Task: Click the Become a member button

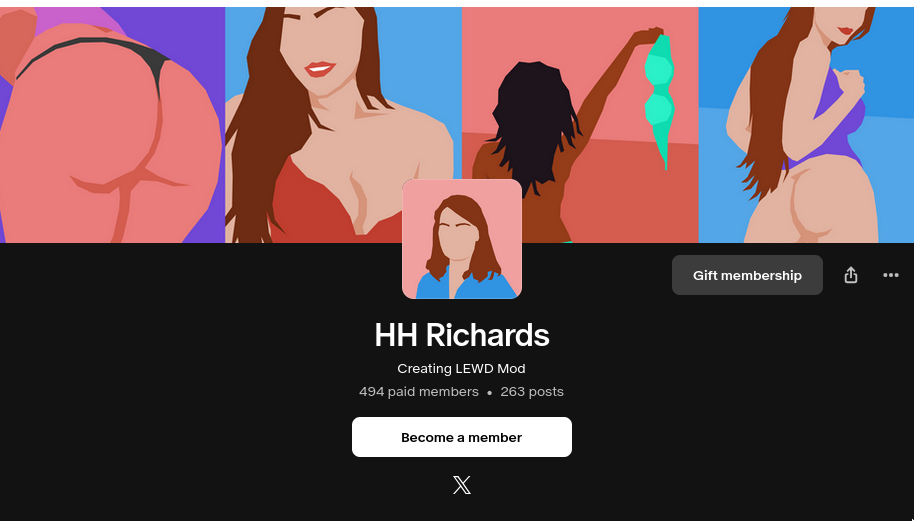Action: pyautogui.click(x=462, y=437)
